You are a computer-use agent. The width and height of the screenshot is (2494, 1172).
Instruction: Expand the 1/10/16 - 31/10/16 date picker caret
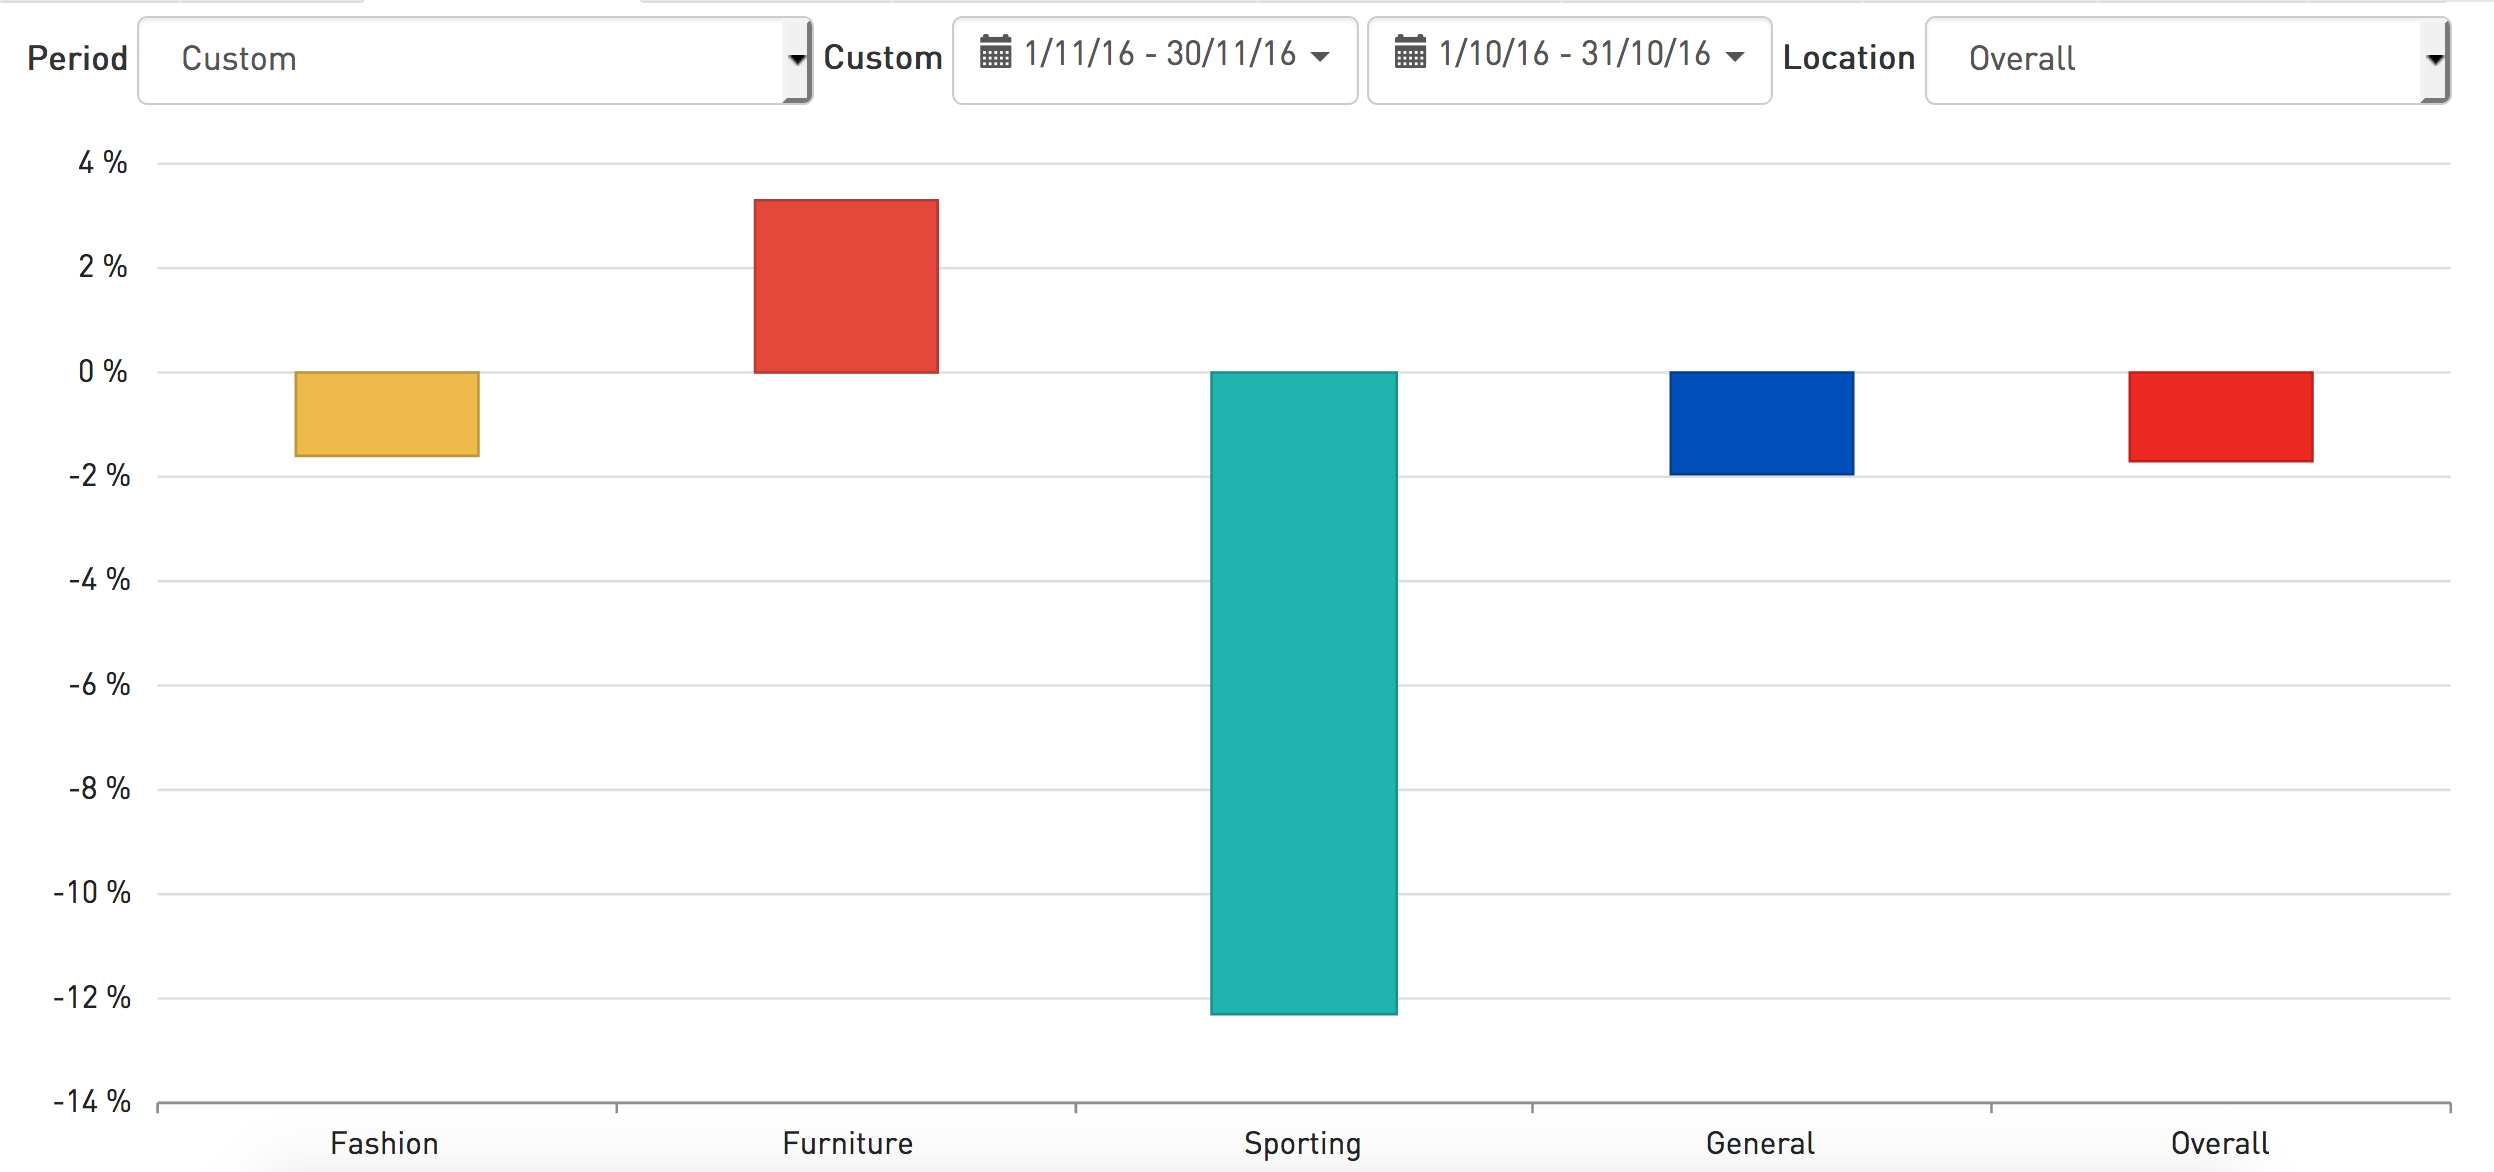point(1735,57)
